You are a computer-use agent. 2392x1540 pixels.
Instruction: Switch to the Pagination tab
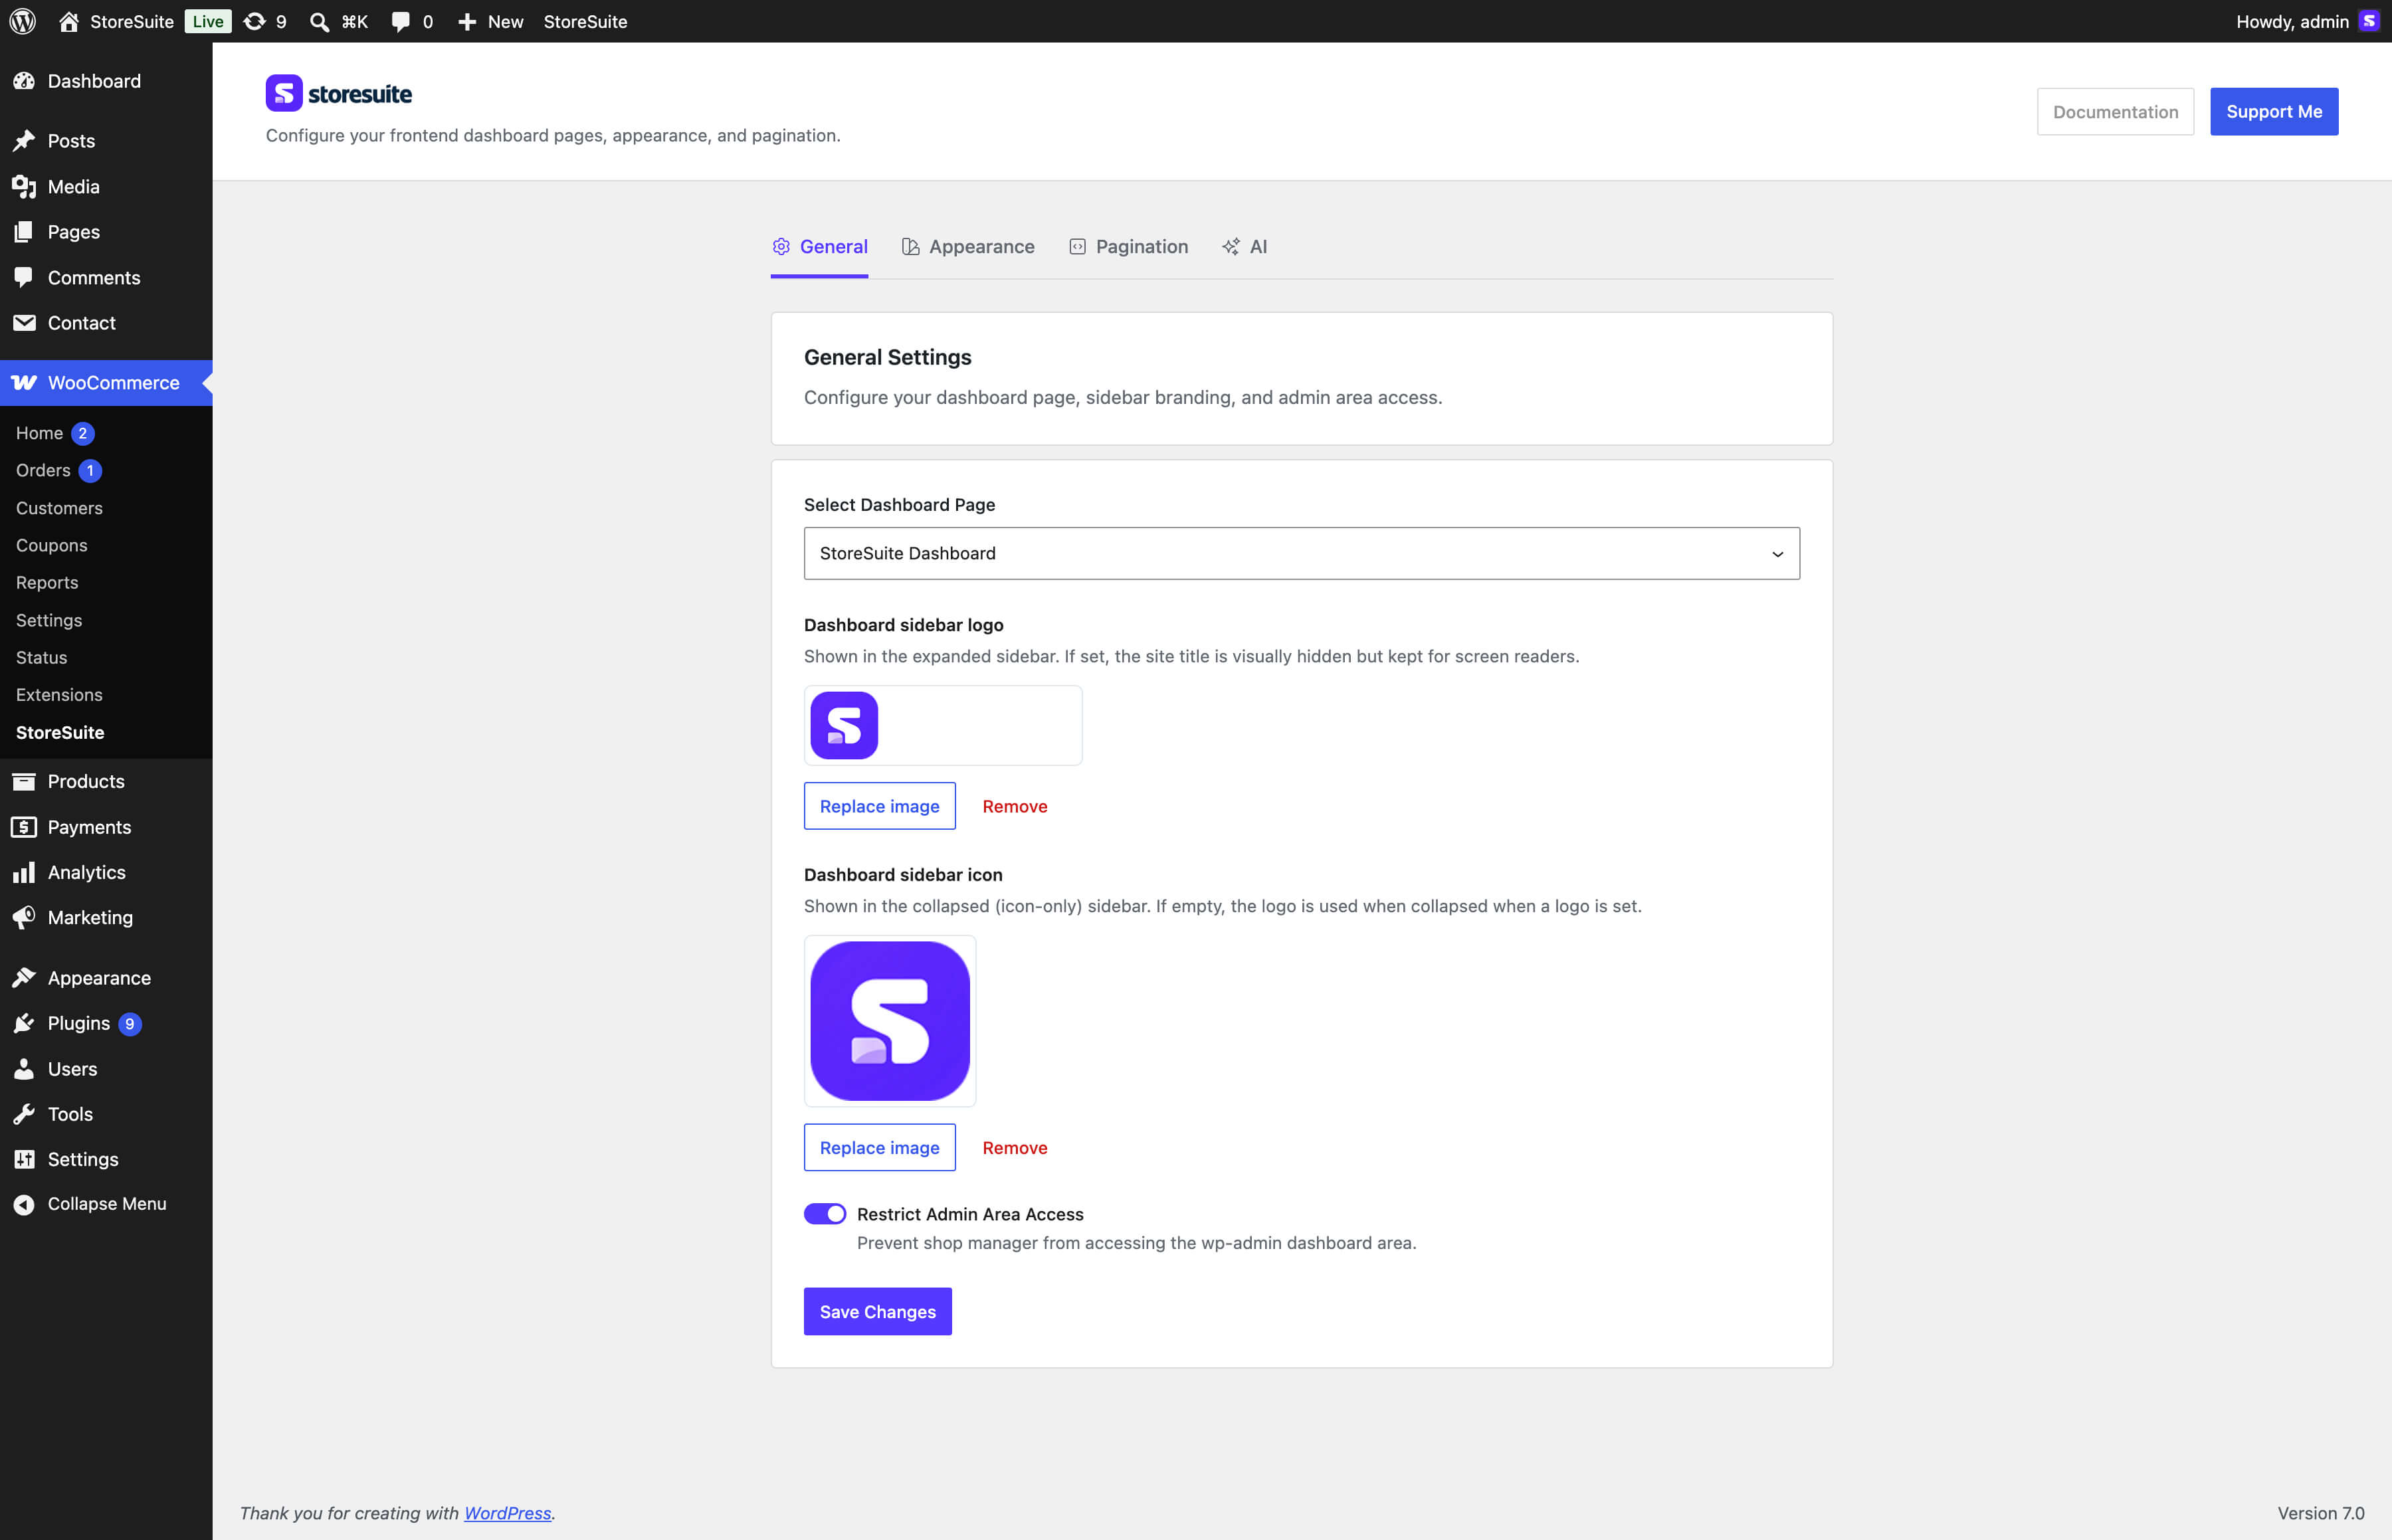[x=1128, y=247]
